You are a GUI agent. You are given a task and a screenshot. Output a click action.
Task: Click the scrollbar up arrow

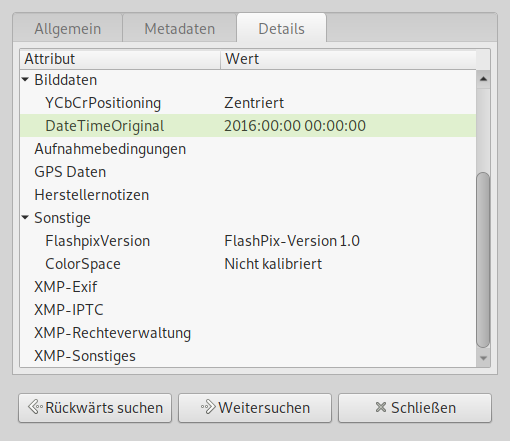point(483,79)
